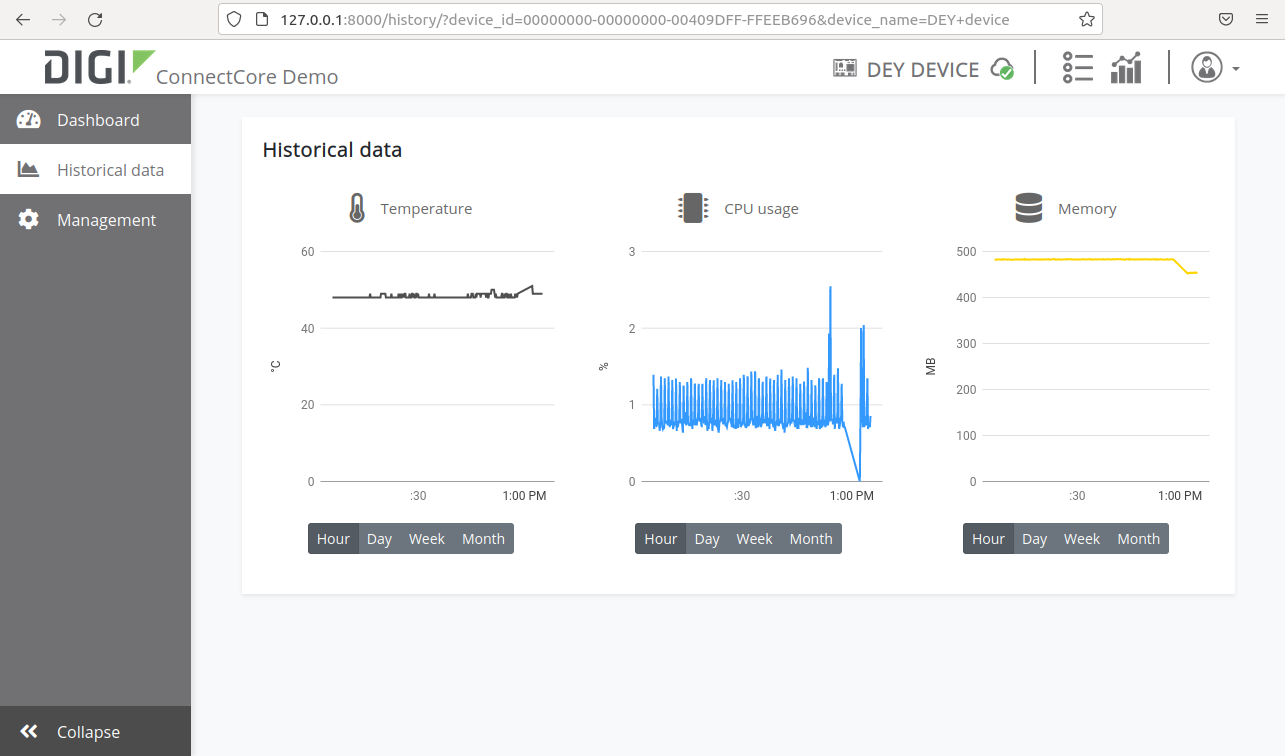Image resolution: width=1285 pixels, height=756 pixels.
Task: Click the DEY DEVICE name in header
Action: 923,69
